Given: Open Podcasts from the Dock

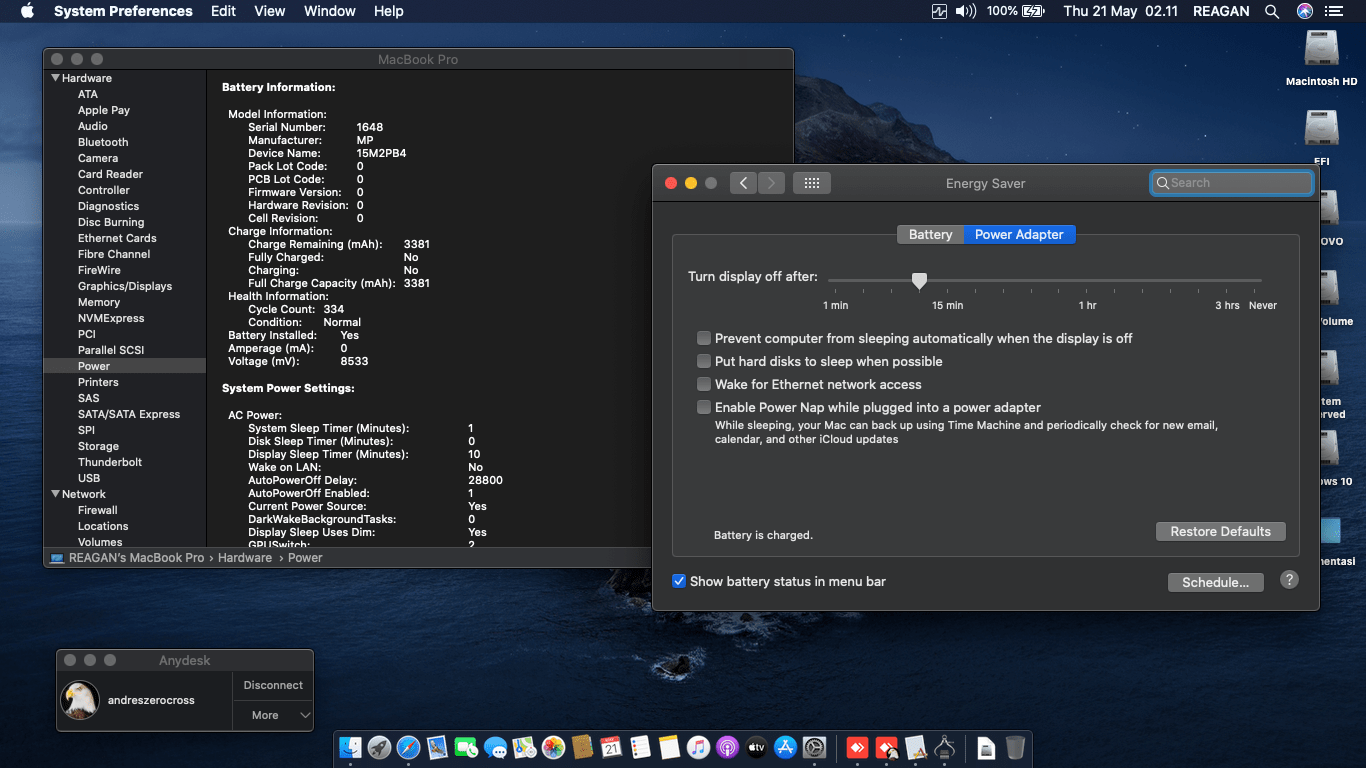Looking at the screenshot, I should tap(727, 747).
